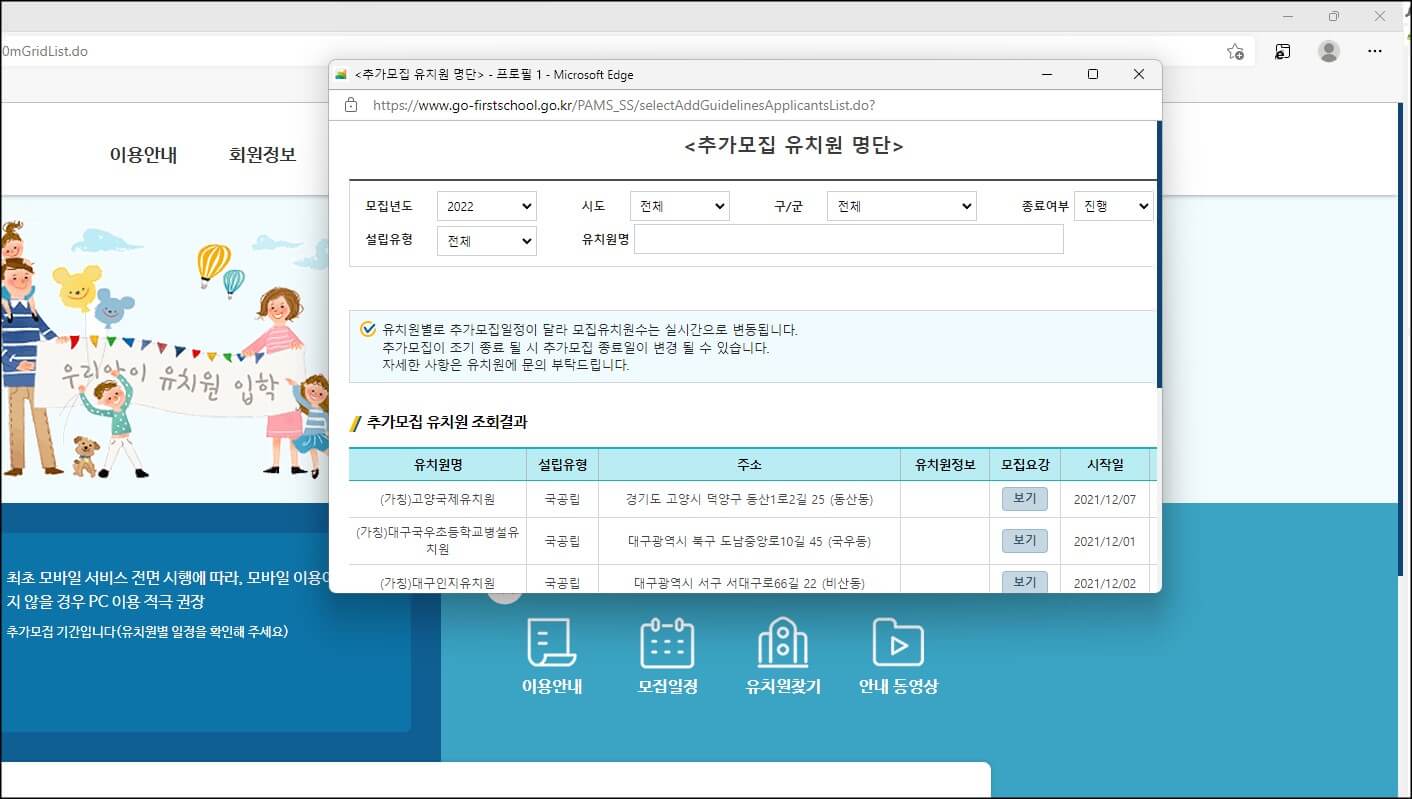Open the browser profile avatar icon

coord(1328,51)
